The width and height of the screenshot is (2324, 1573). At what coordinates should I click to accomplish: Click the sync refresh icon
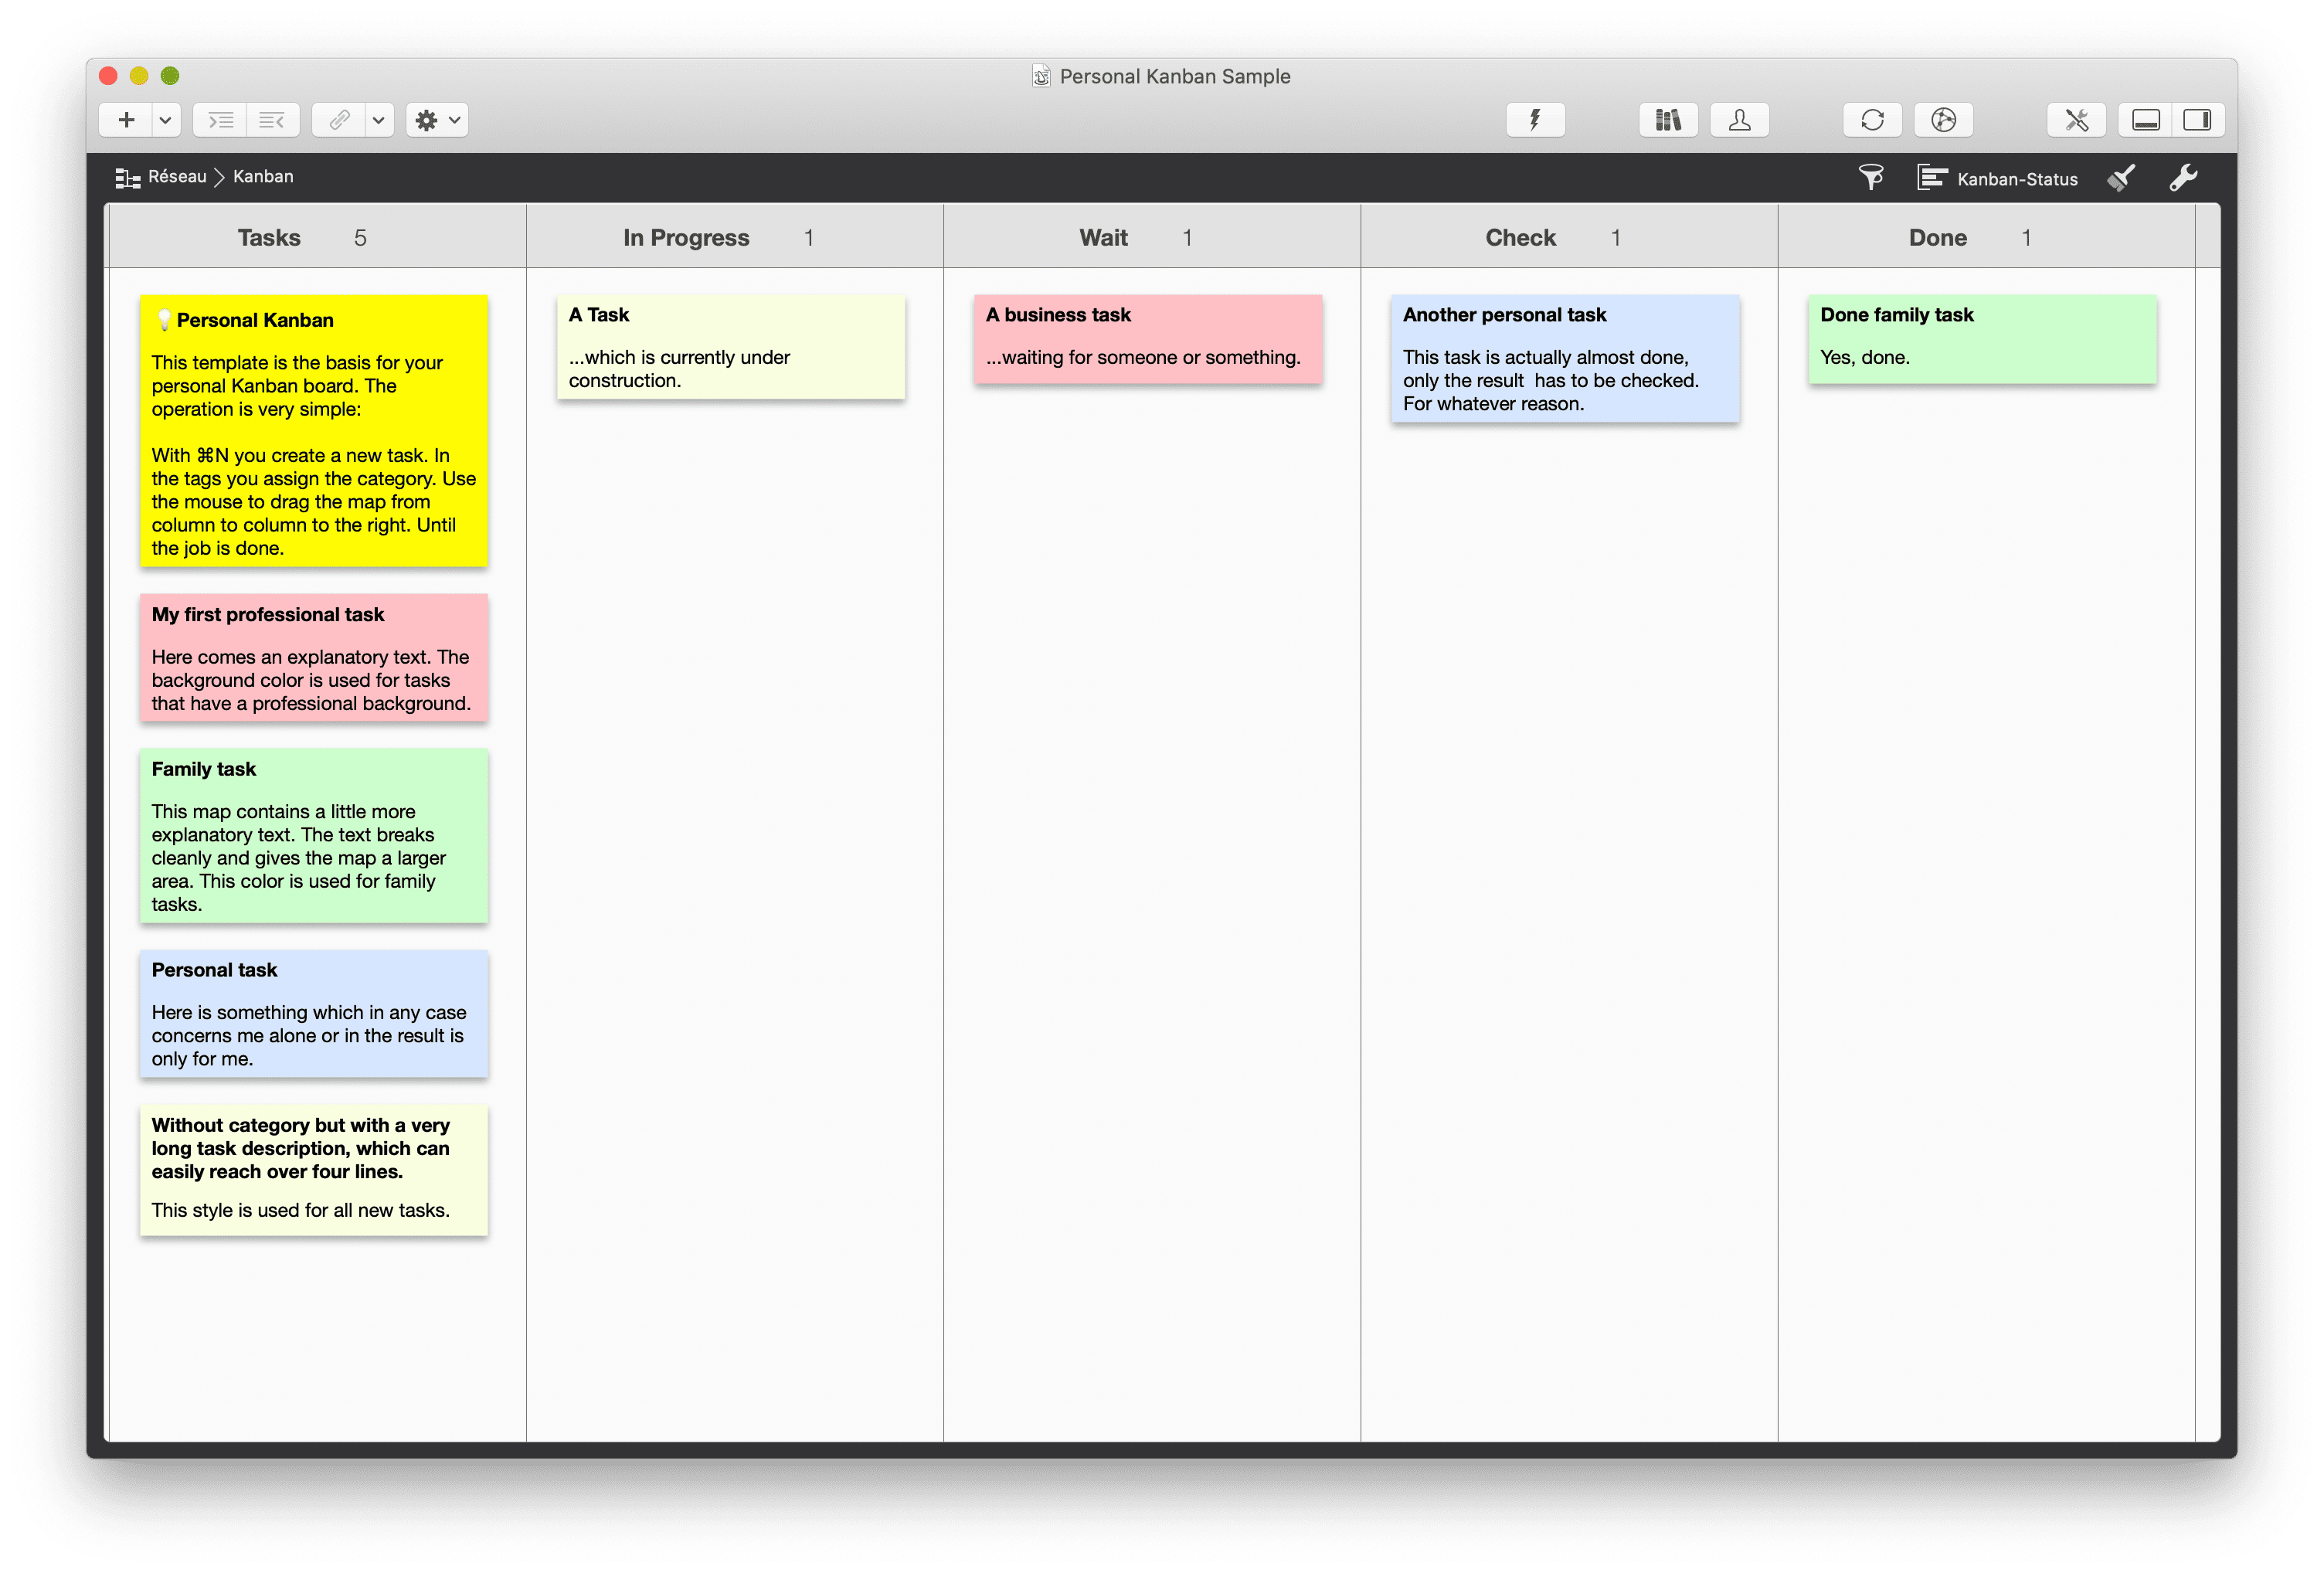[x=1871, y=119]
